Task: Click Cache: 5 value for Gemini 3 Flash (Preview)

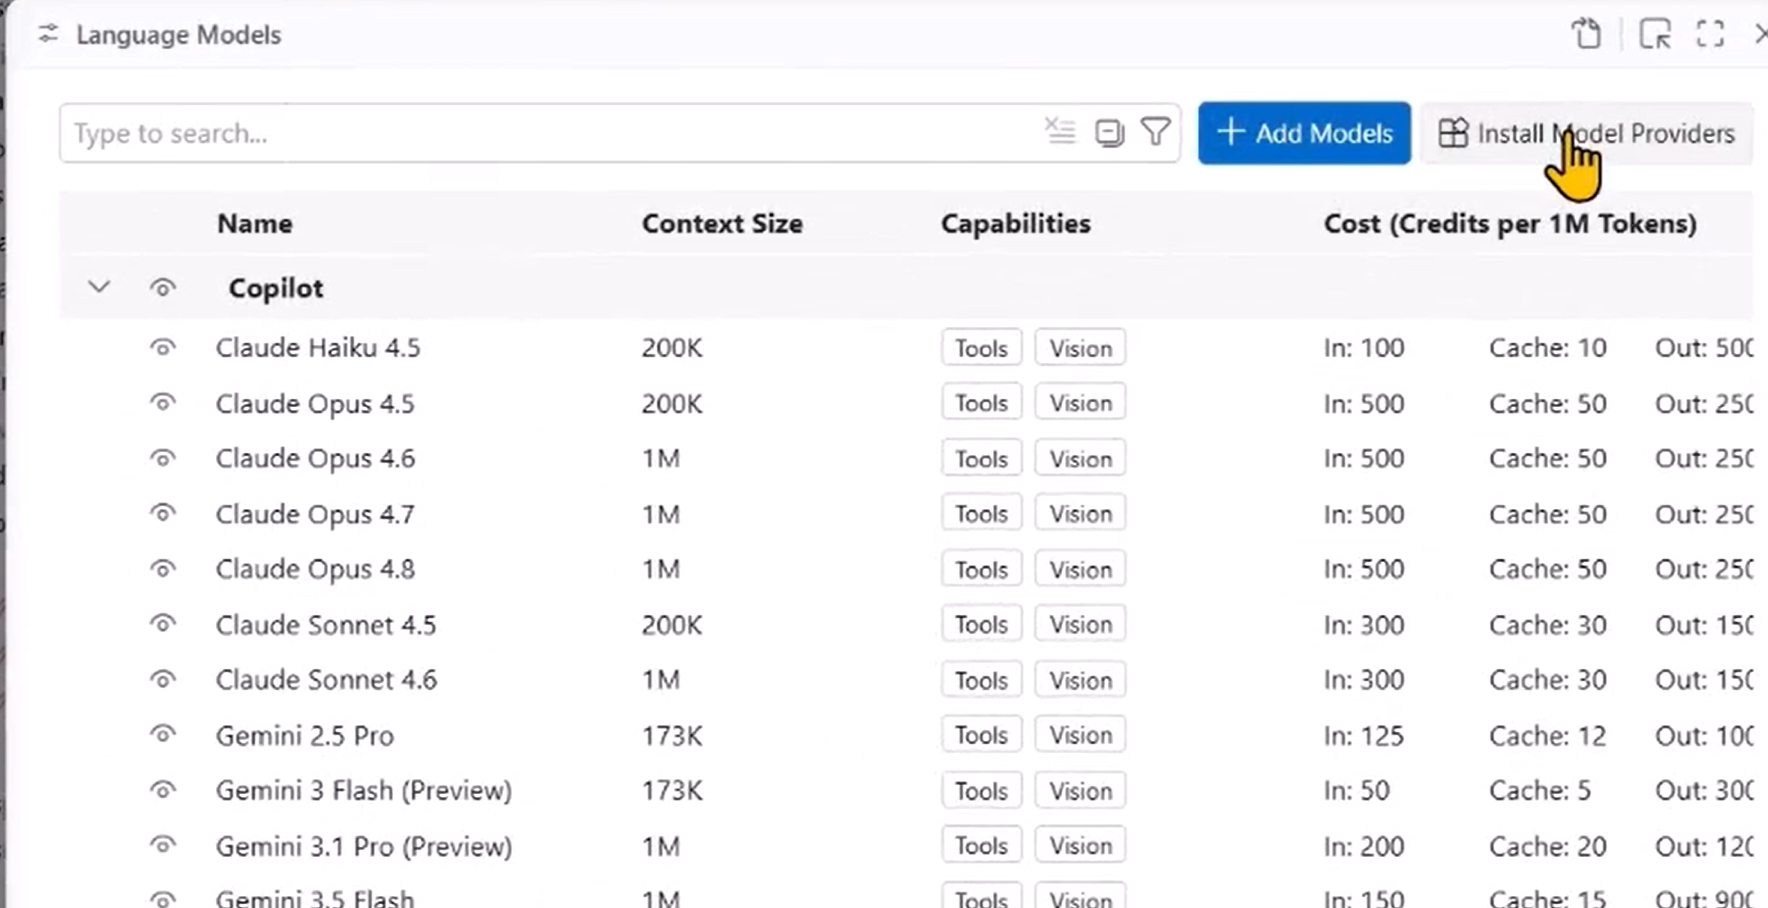Action: point(1540,791)
